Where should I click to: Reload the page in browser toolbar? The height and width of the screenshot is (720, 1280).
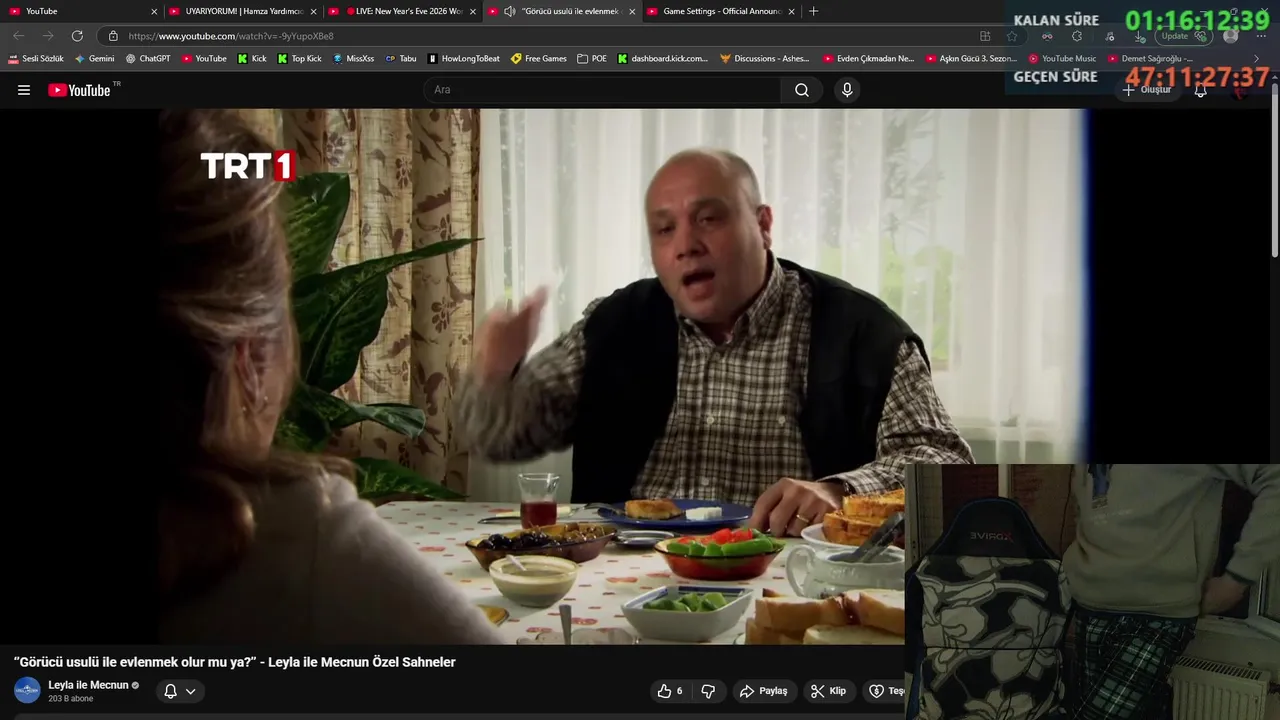(x=77, y=36)
